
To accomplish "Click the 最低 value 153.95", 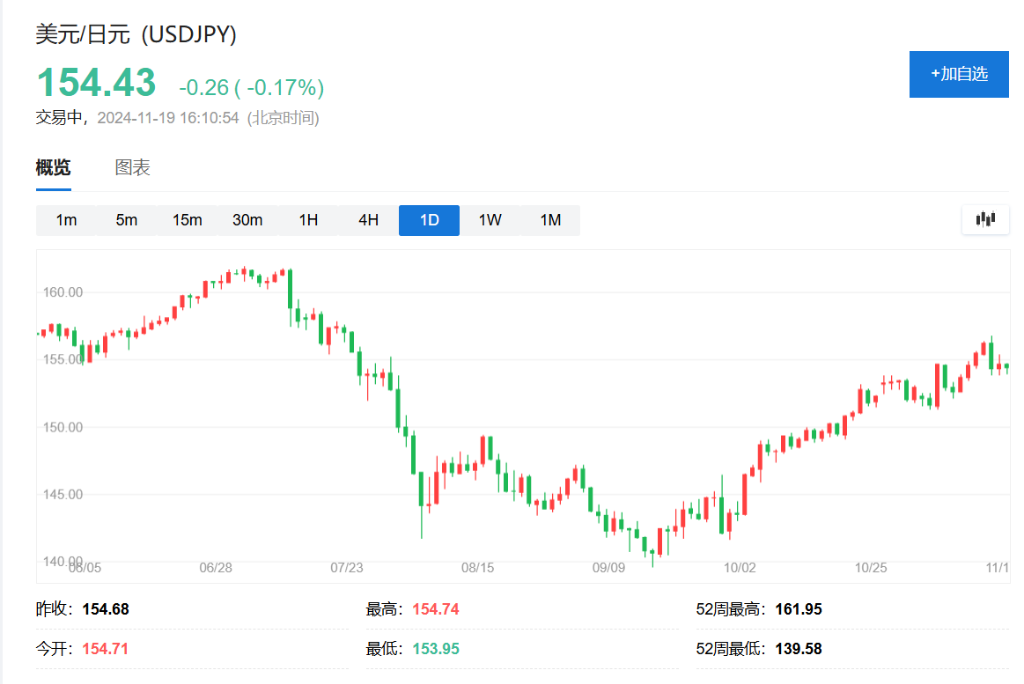I will pyautogui.click(x=436, y=649).
